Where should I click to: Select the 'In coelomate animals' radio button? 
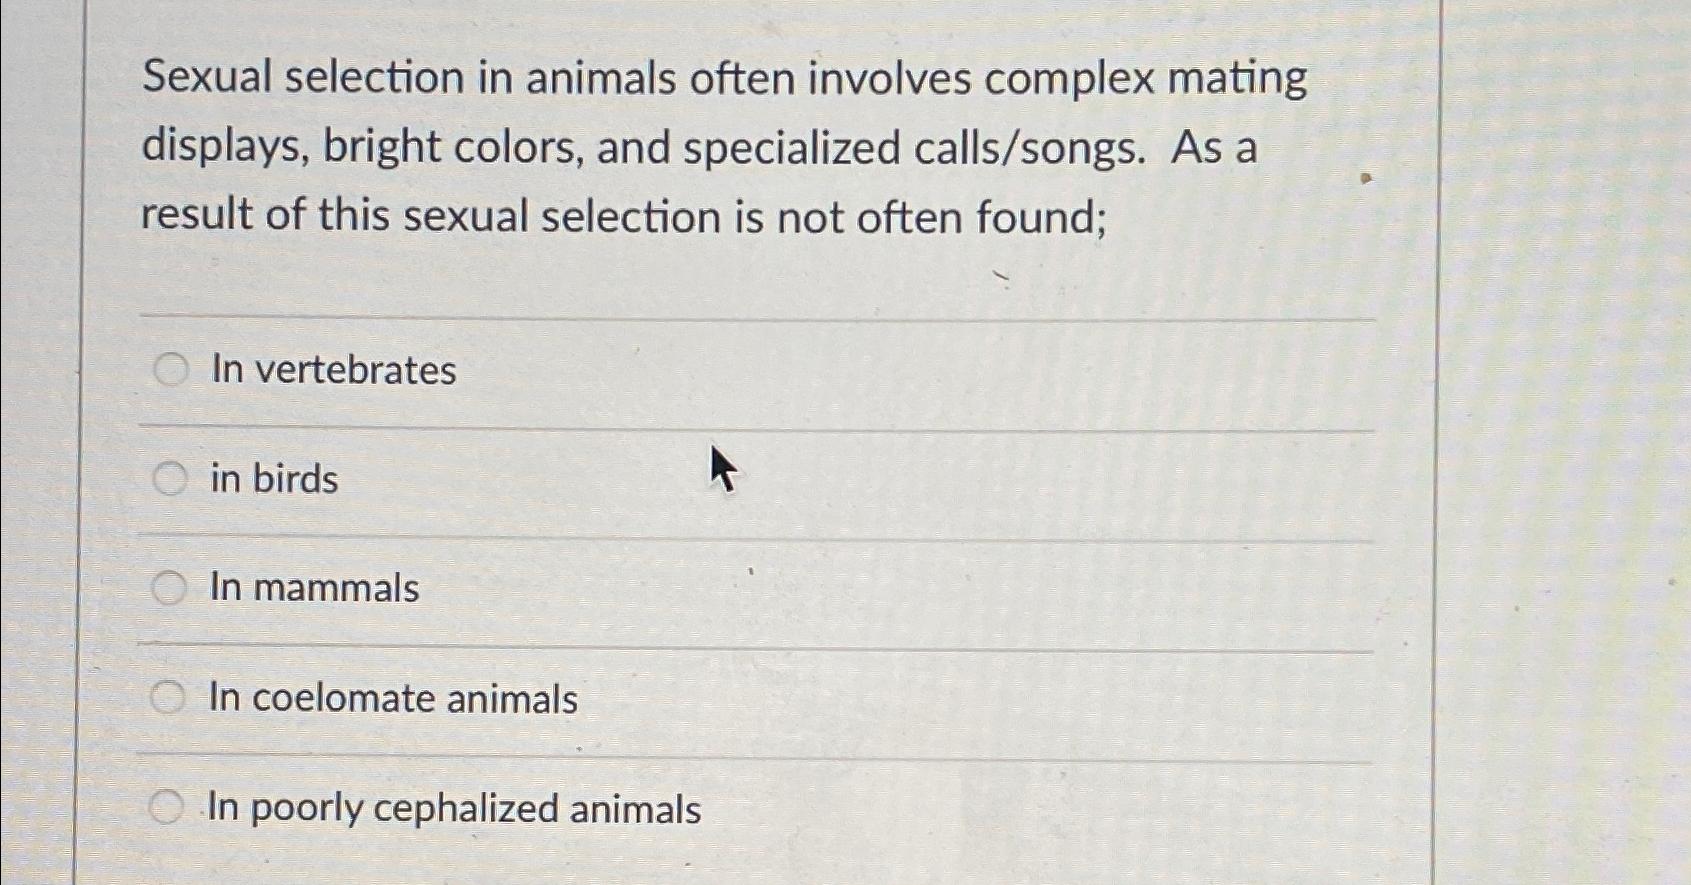(x=168, y=699)
